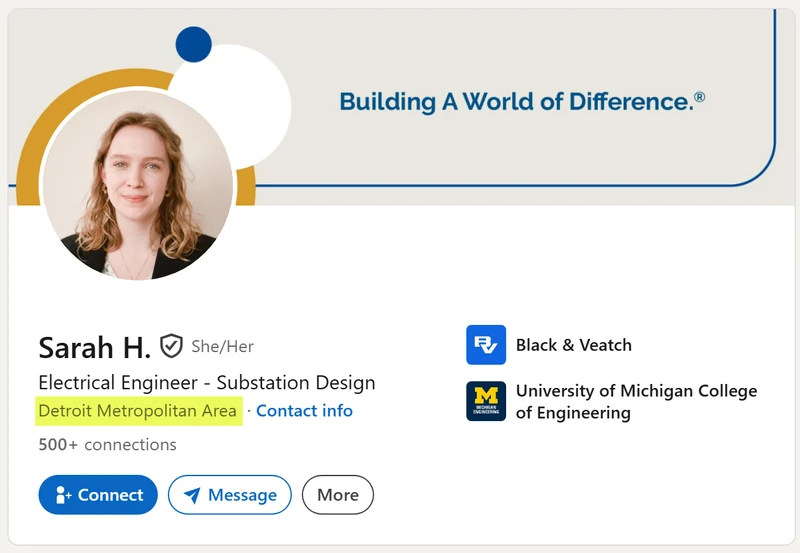Open Sarah H.'s profile photo
Viewport: 800px width, 553px height.
(x=137, y=185)
